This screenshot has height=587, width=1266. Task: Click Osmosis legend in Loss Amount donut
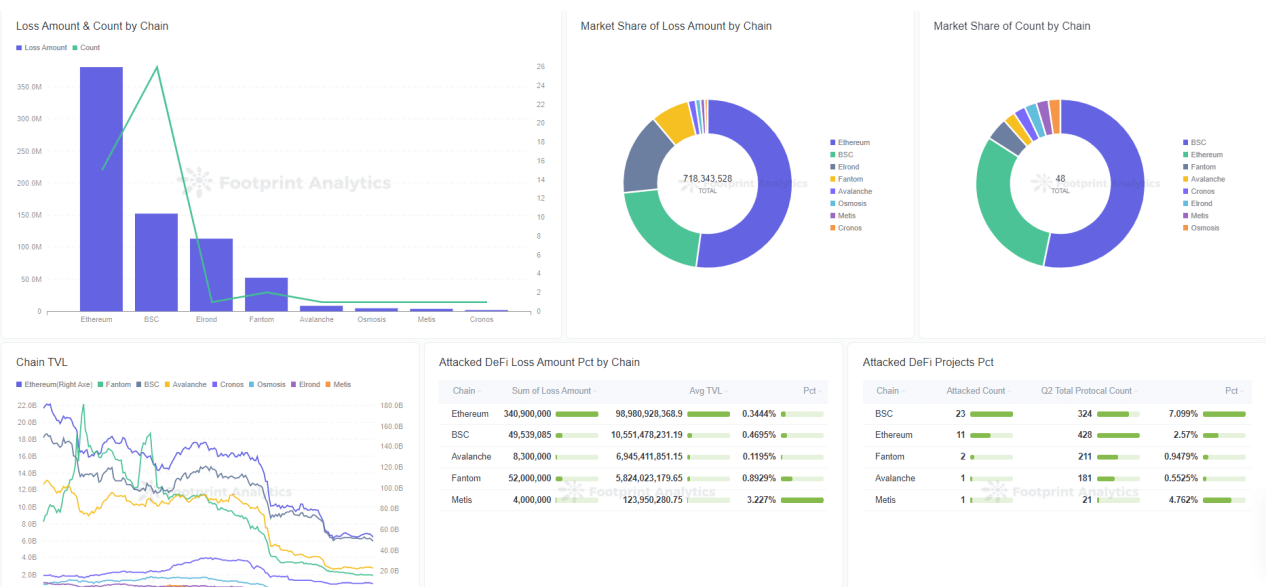(853, 204)
